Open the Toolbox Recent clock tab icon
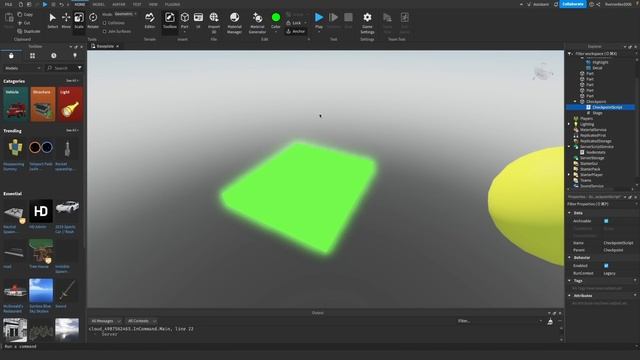The height and width of the screenshot is (360, 640). (x=53, y=56)
